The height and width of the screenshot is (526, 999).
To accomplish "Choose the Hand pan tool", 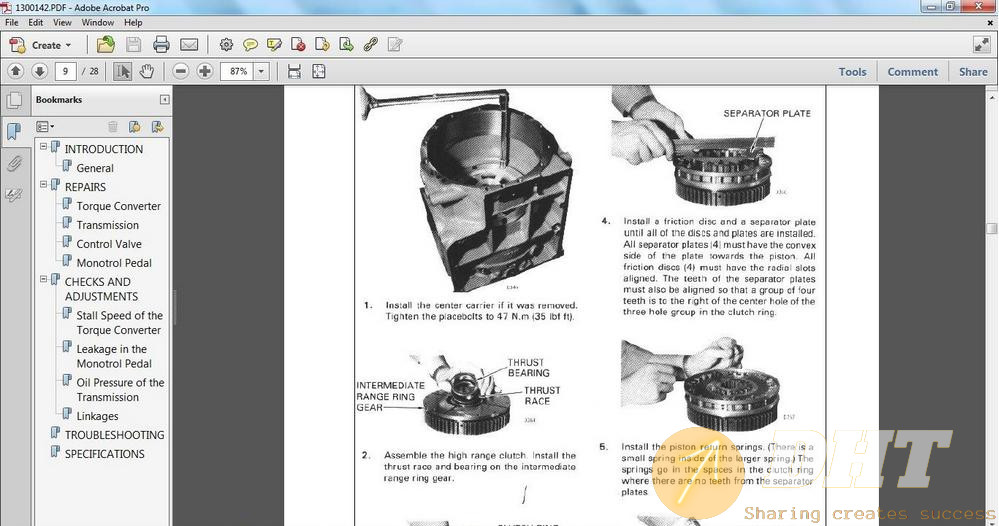I will coord(147,71).
